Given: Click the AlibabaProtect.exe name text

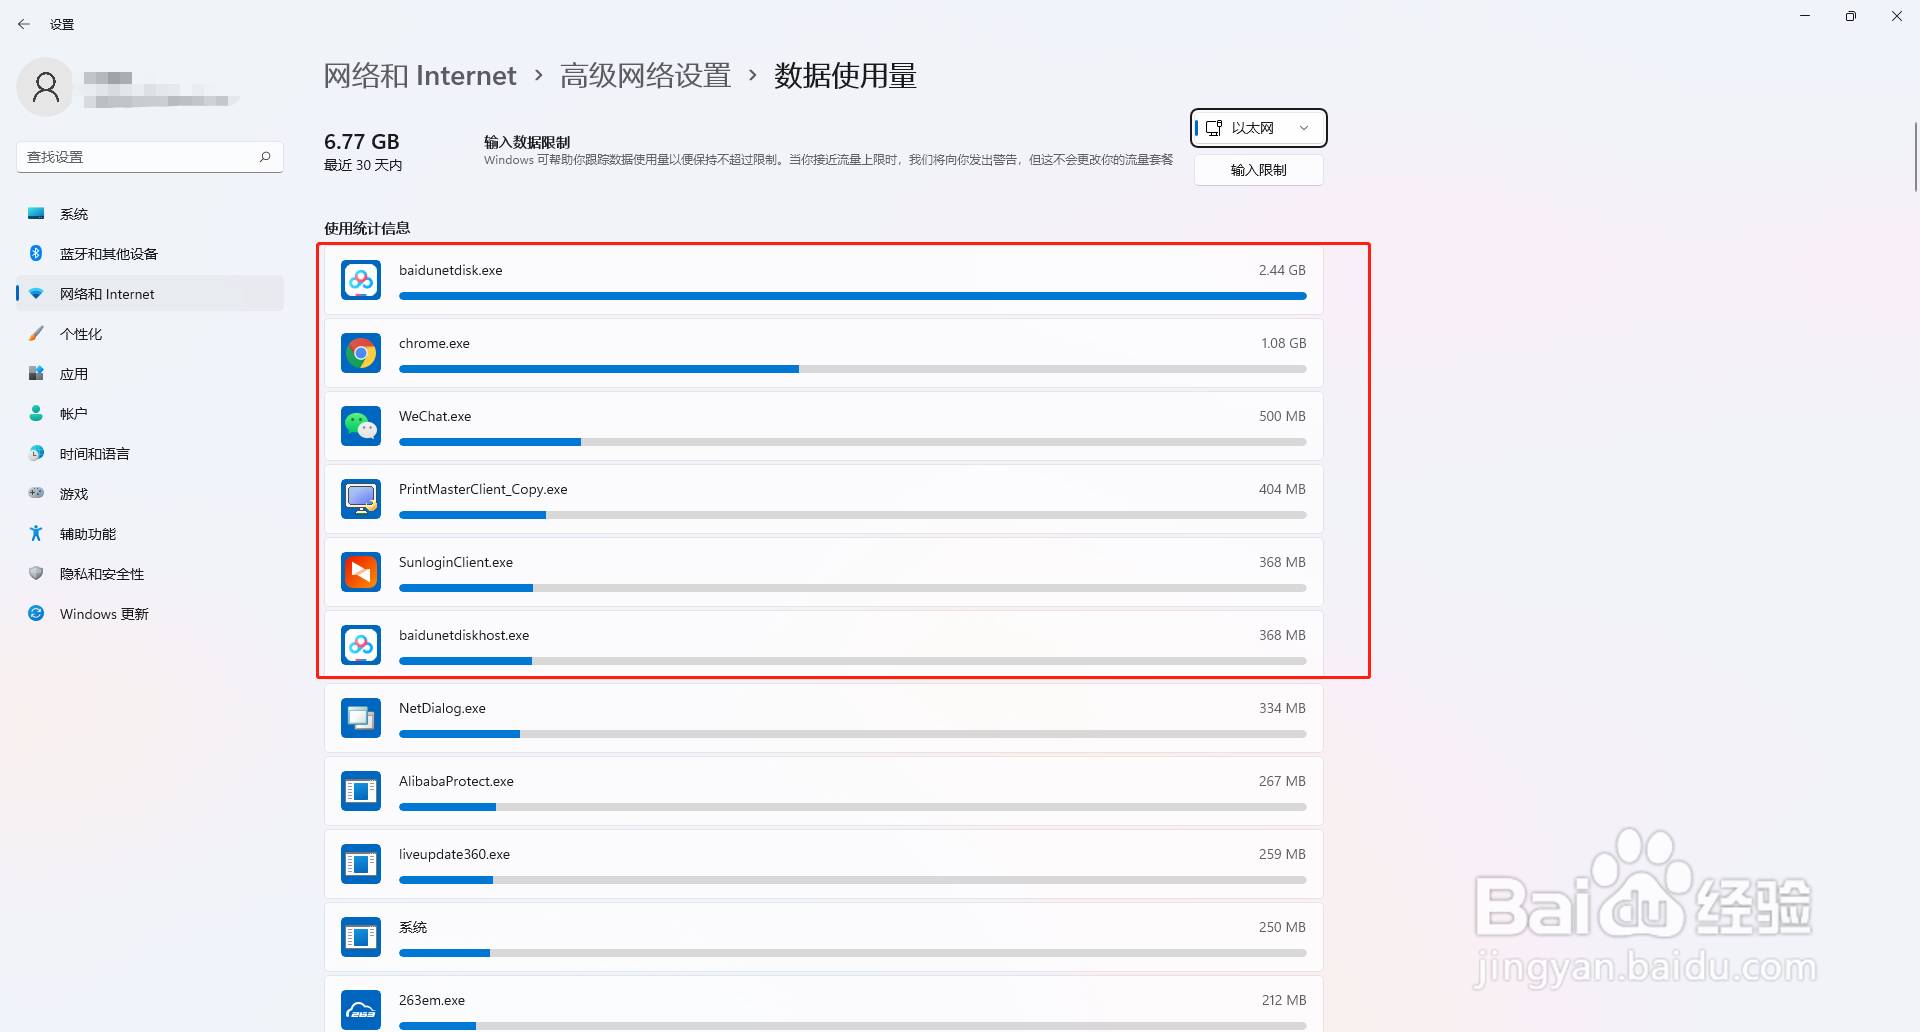Looking at the screenshot, I should tap(456, 781).
